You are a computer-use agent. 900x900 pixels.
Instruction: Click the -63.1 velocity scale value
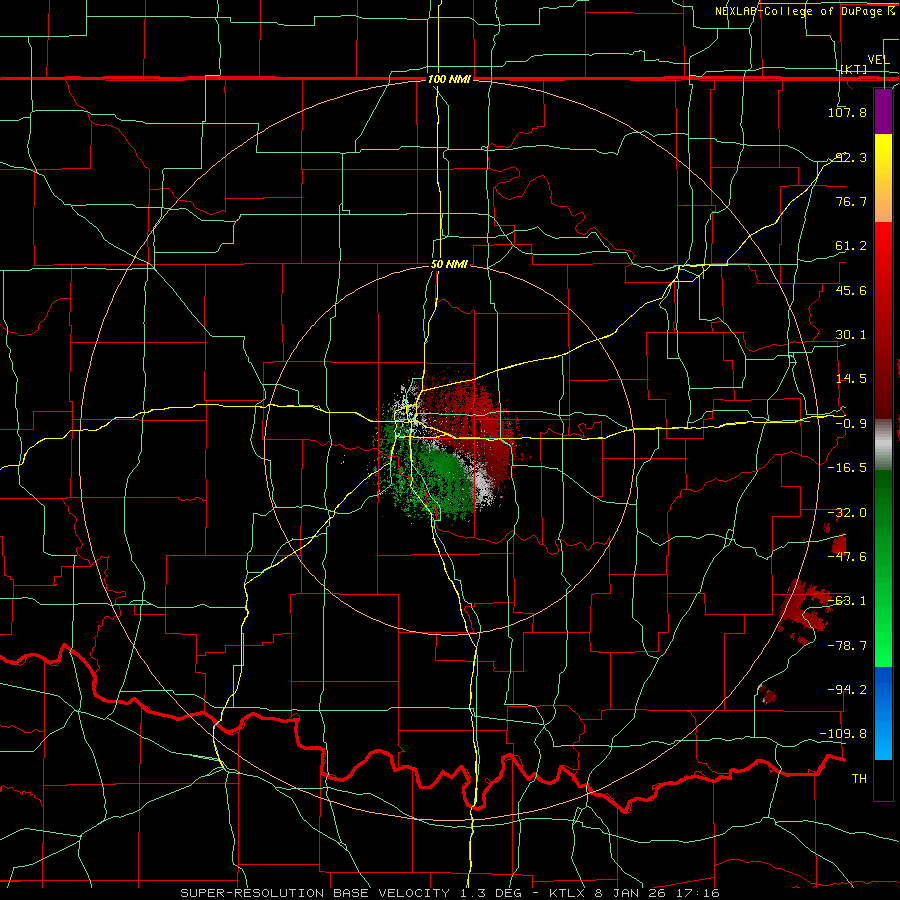coord(847,601)
